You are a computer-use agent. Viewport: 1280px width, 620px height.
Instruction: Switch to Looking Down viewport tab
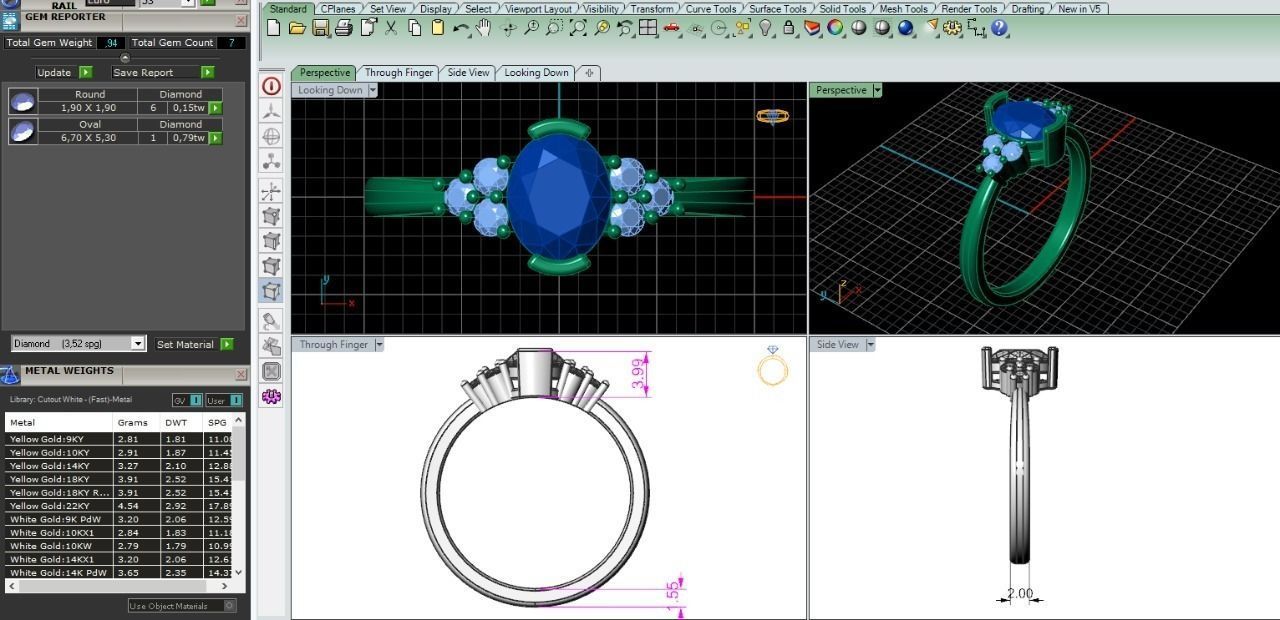(536, 72)
